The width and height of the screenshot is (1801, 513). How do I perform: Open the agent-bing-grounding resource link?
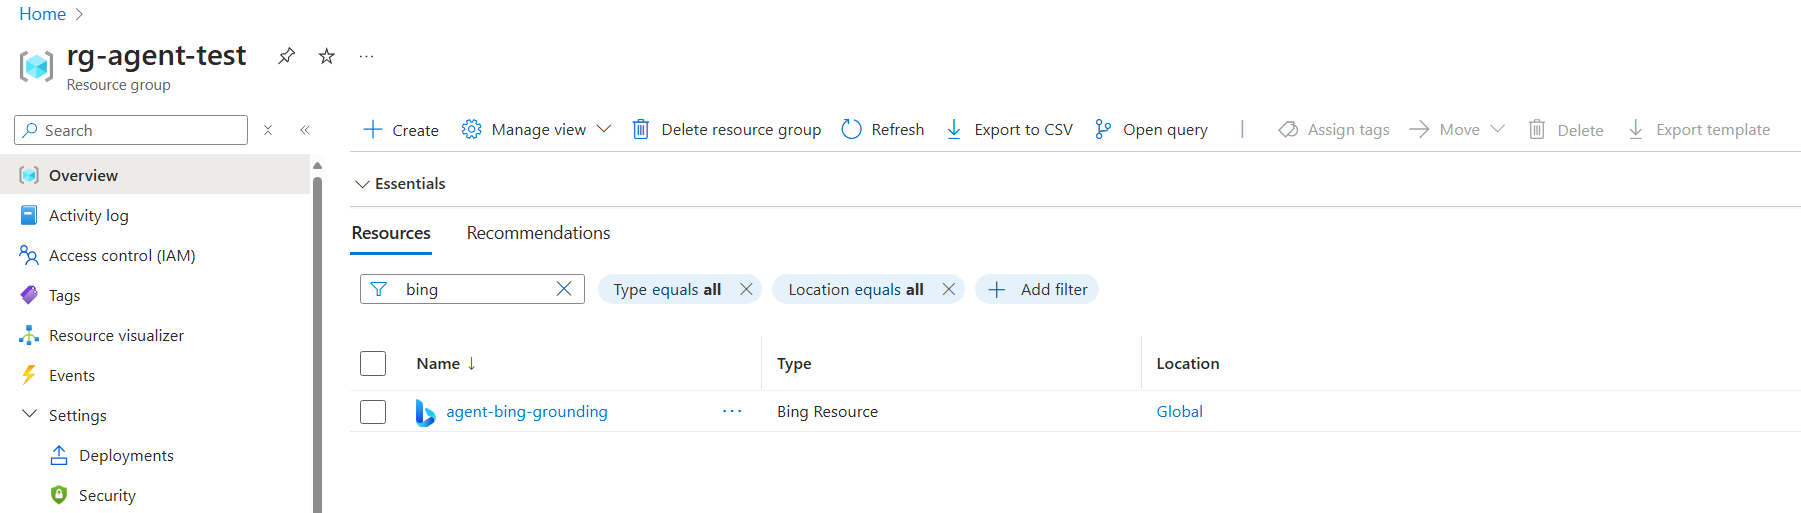tap(526, 411)
